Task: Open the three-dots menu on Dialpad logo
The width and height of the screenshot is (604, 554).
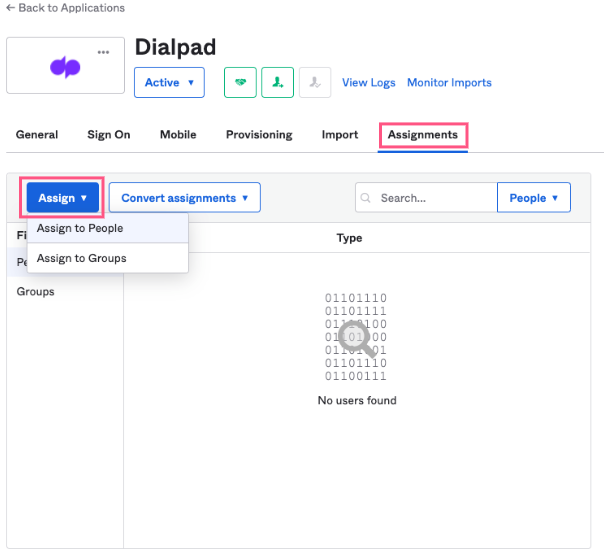Action: point(103,52)
